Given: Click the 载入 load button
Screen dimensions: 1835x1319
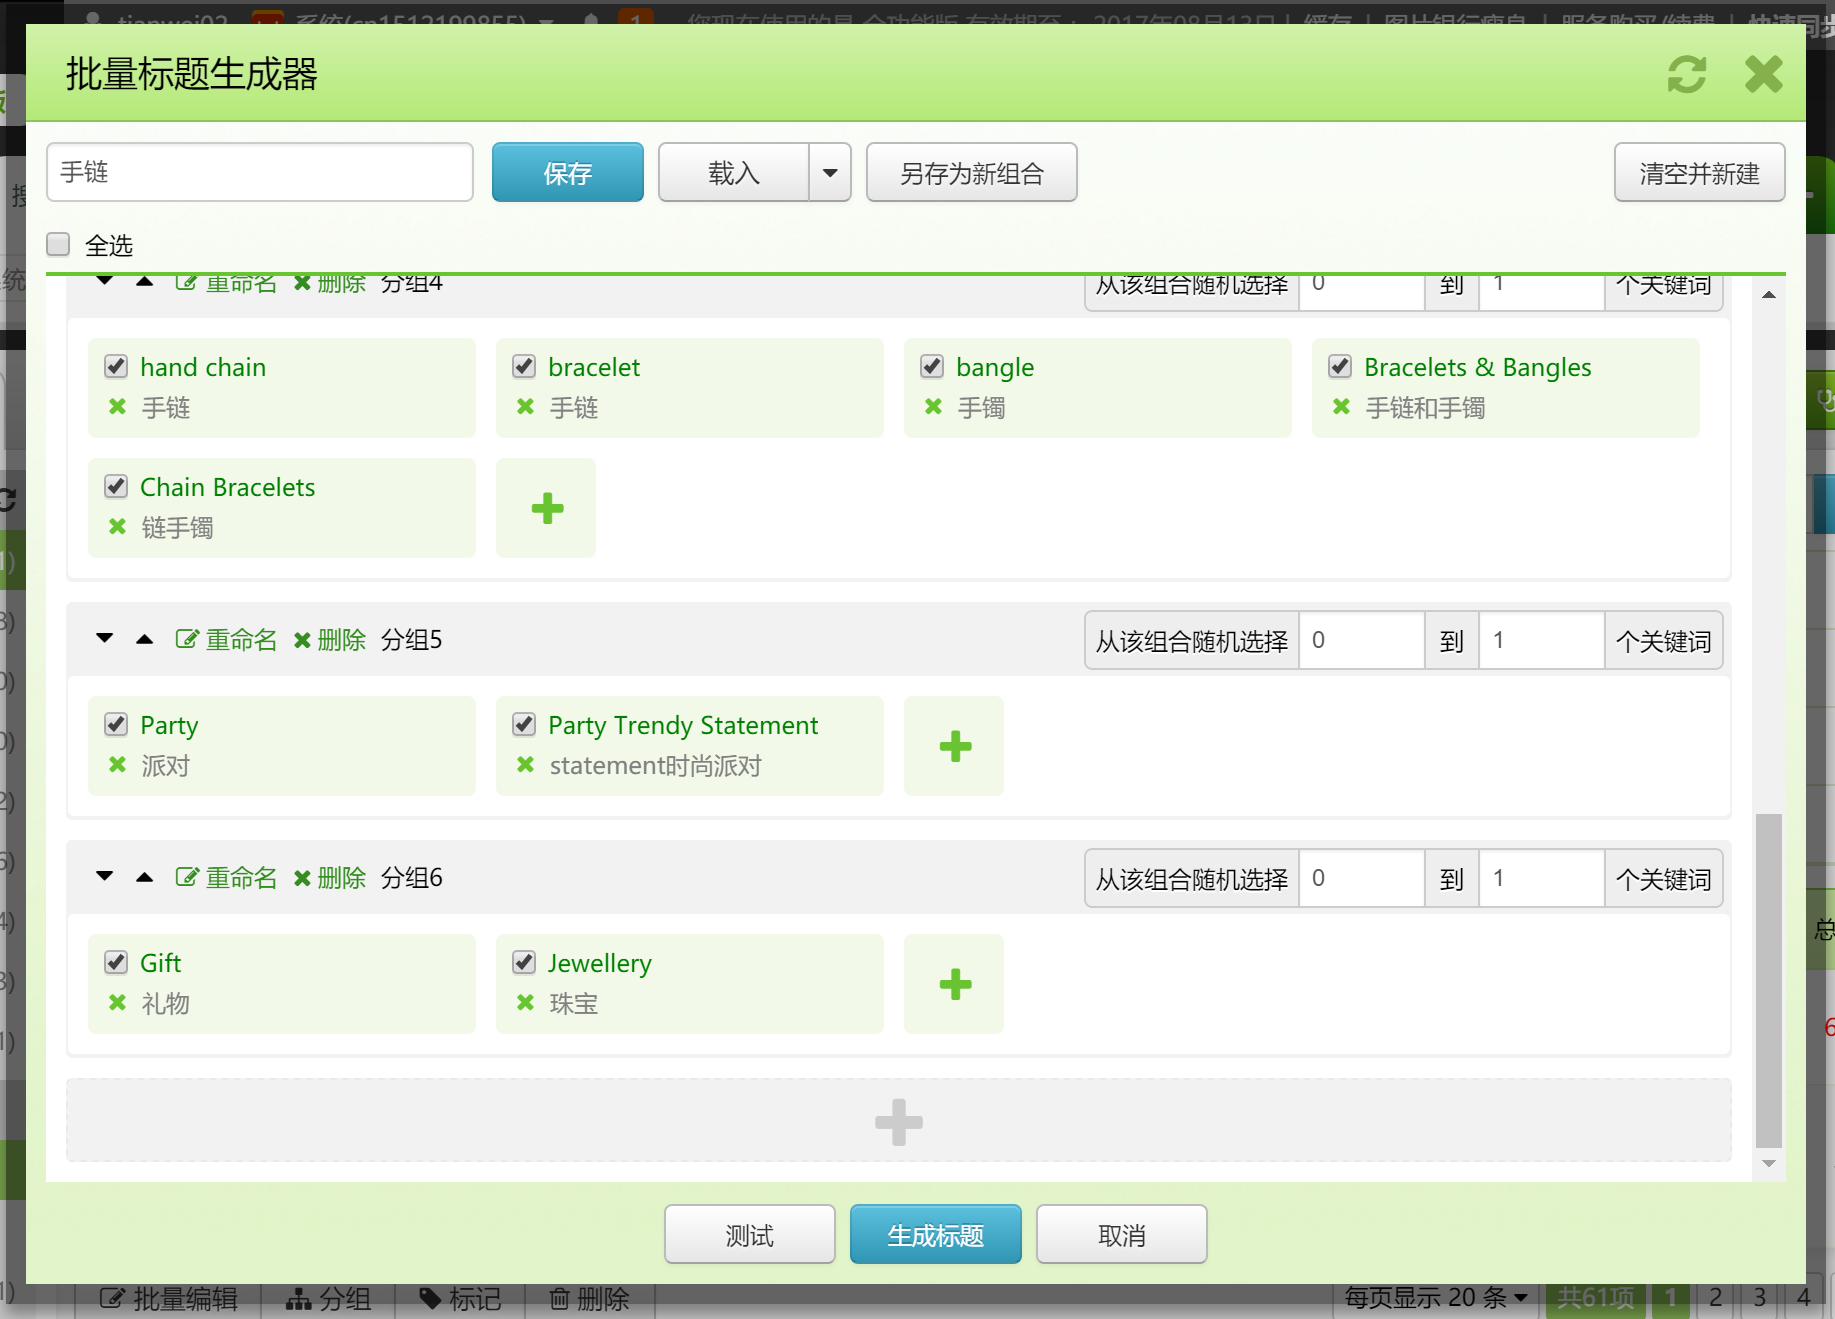Looking at the screenshot, I should 734,172.
